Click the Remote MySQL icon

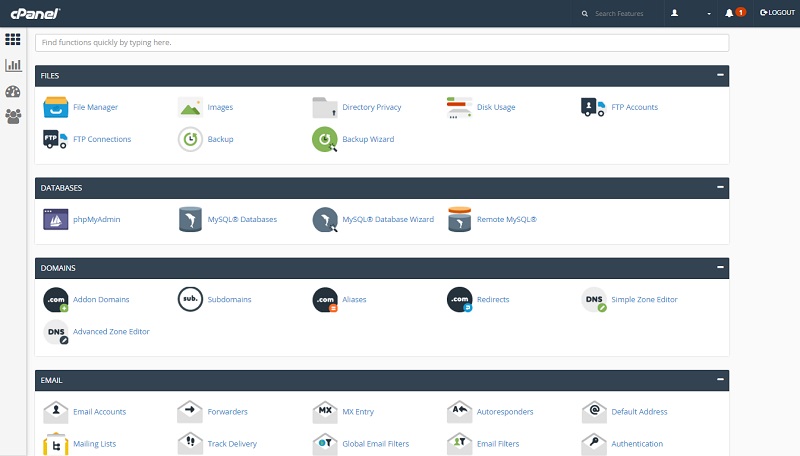click(459, 219)
